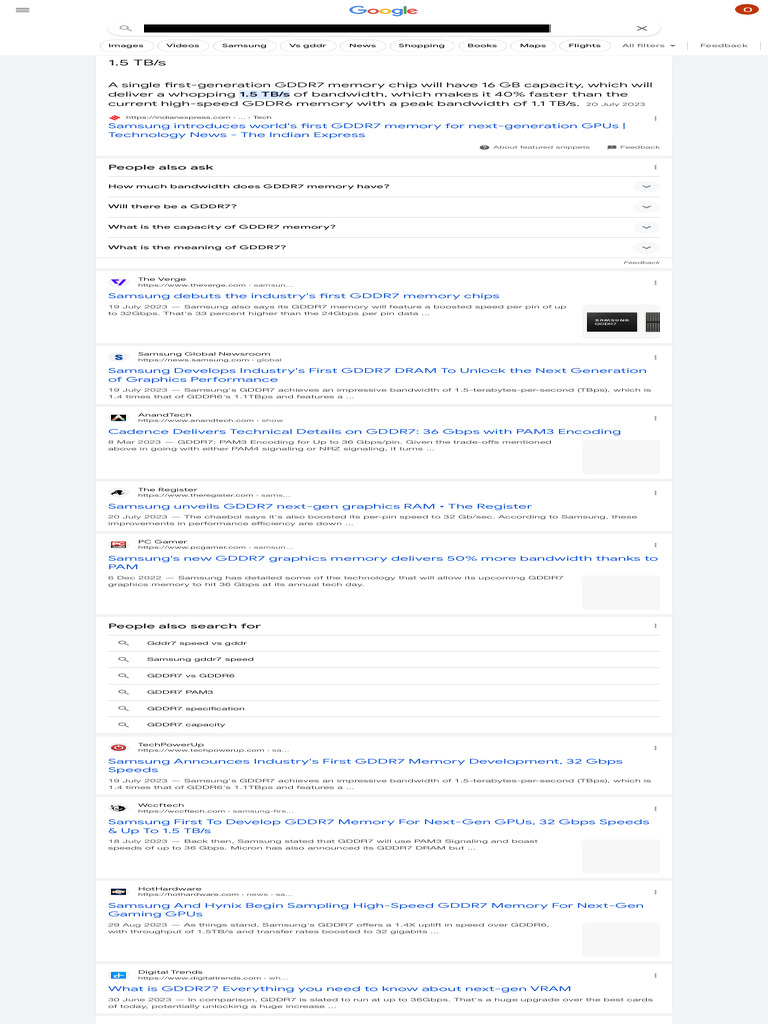Select the Vs gddr filter chip
This screenshot has height=1024, width=768.
click(x=308, y=45)
